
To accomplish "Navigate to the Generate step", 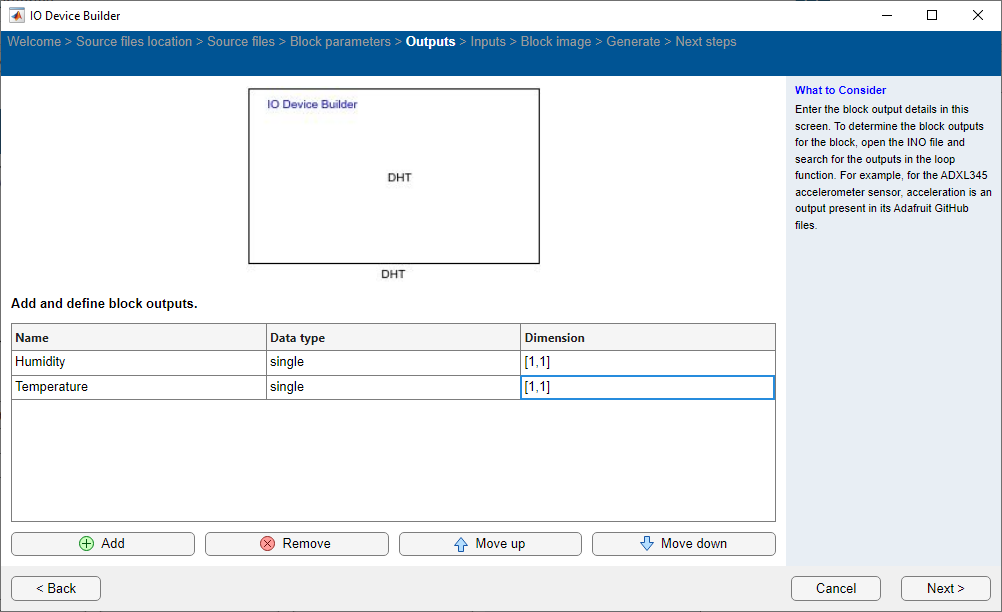I will click(633, 41).
